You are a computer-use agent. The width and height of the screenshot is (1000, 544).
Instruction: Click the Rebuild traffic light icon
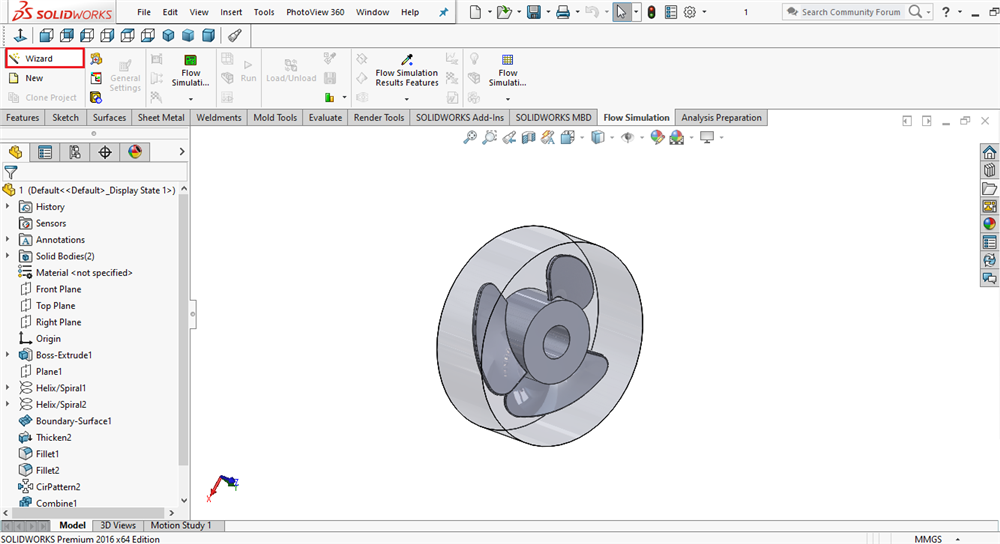coord(651,12)
